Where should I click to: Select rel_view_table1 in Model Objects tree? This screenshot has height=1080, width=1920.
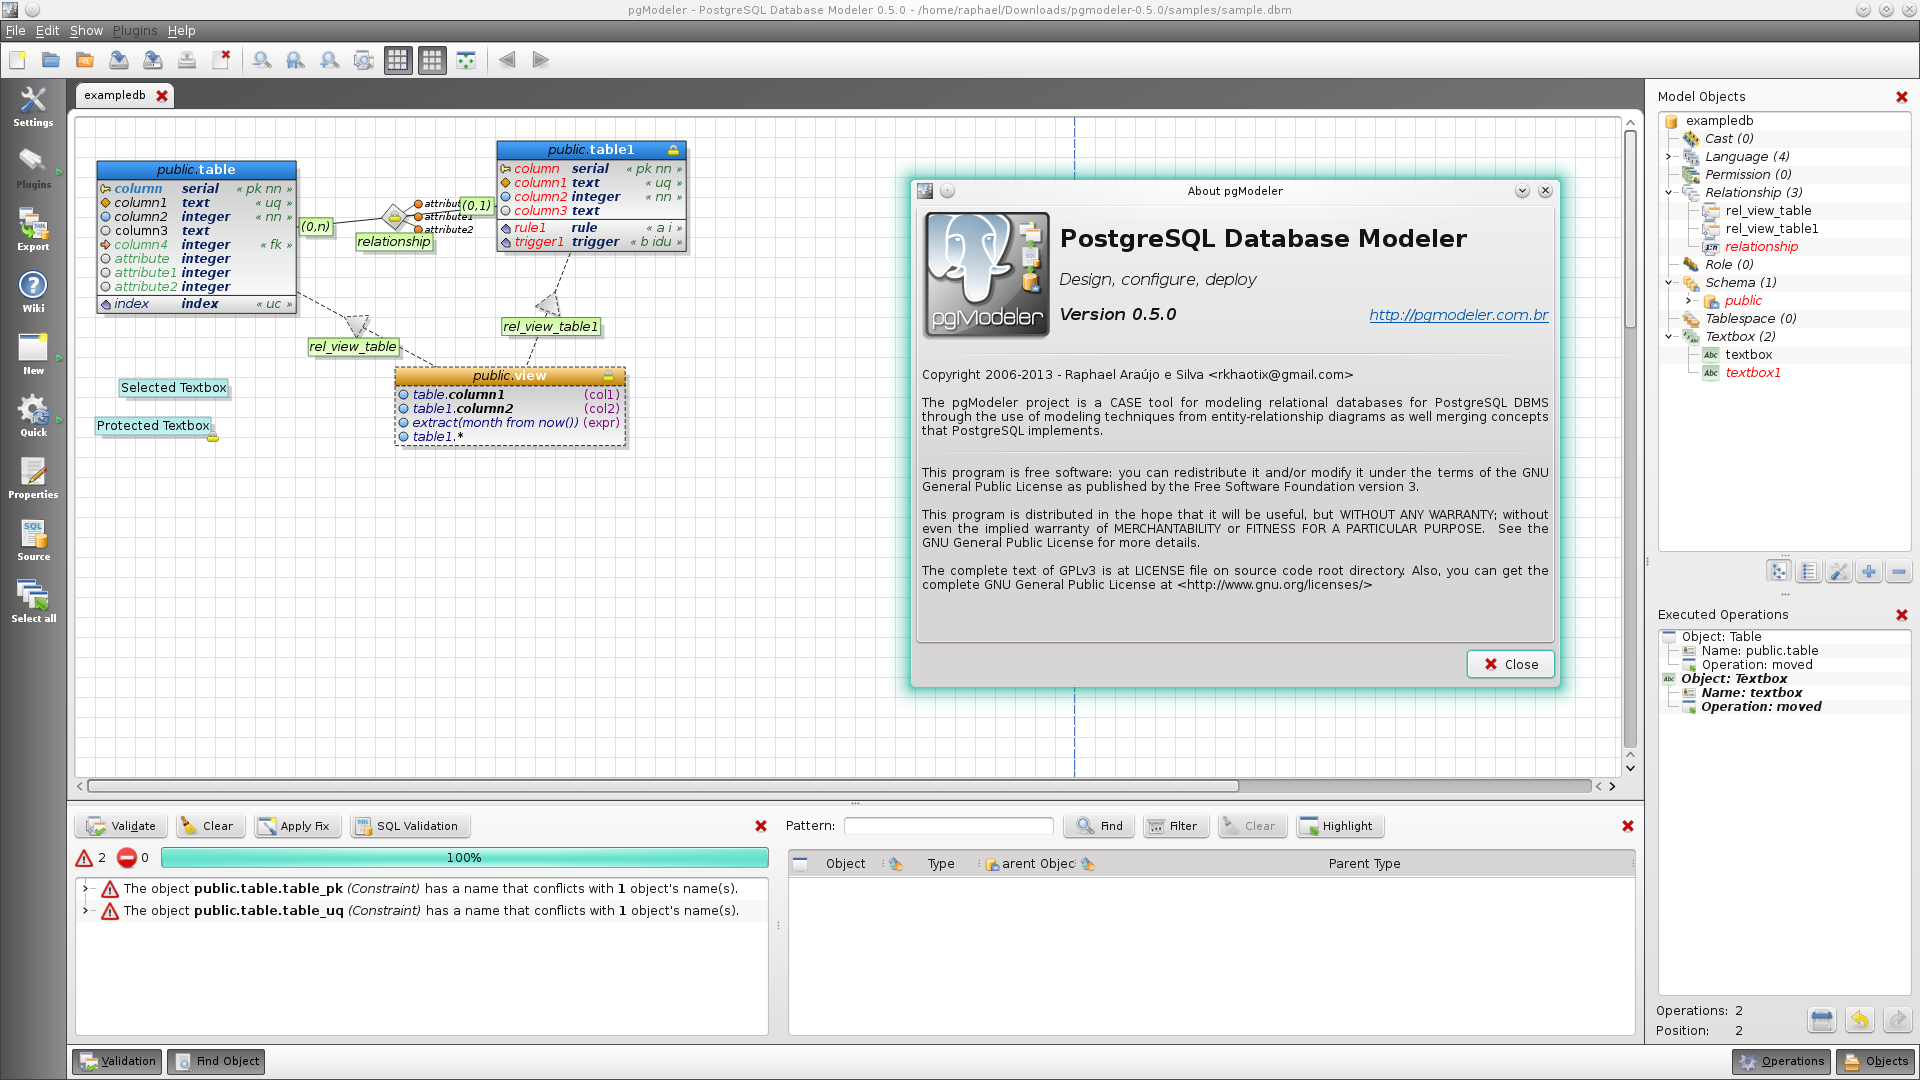click(1772, 229)
